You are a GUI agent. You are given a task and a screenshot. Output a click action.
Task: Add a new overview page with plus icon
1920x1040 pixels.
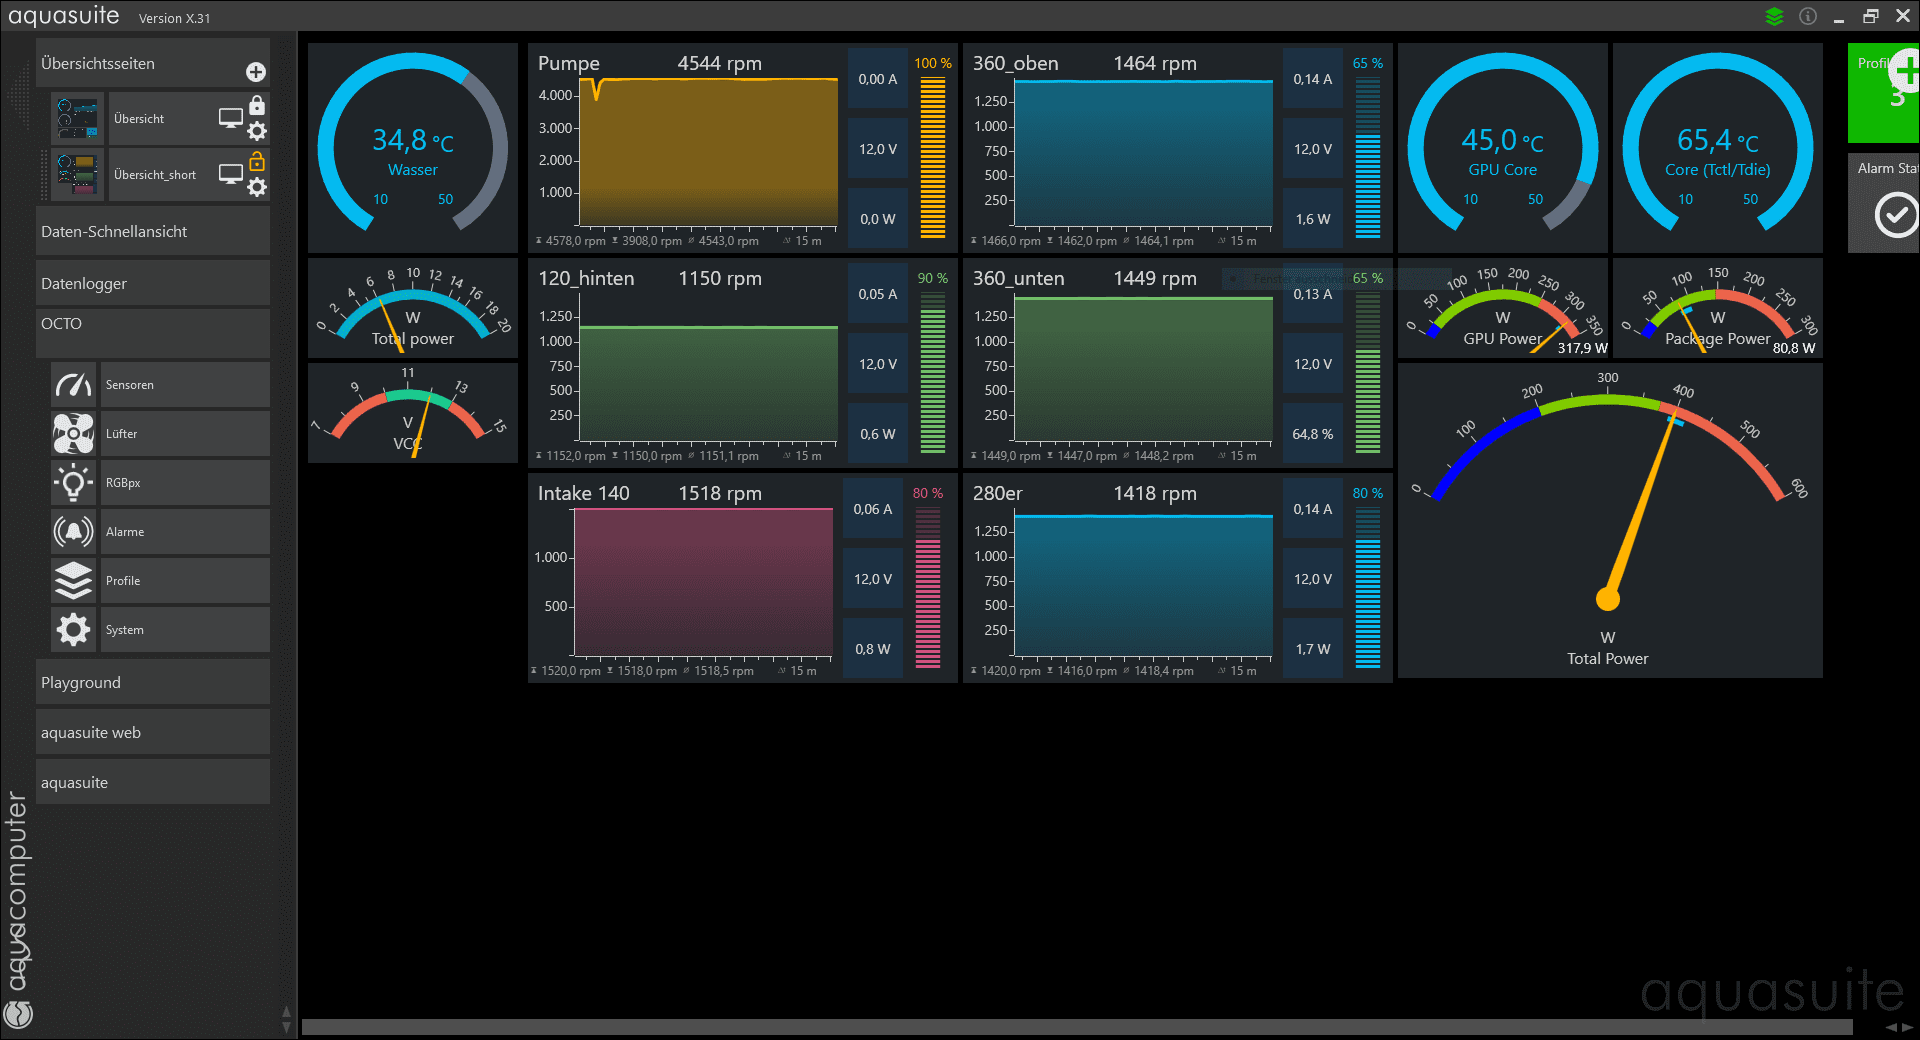coord(256,72)
